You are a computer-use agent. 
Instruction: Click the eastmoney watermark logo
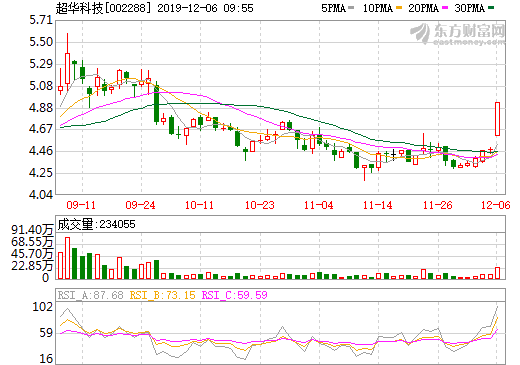[457, 34]
